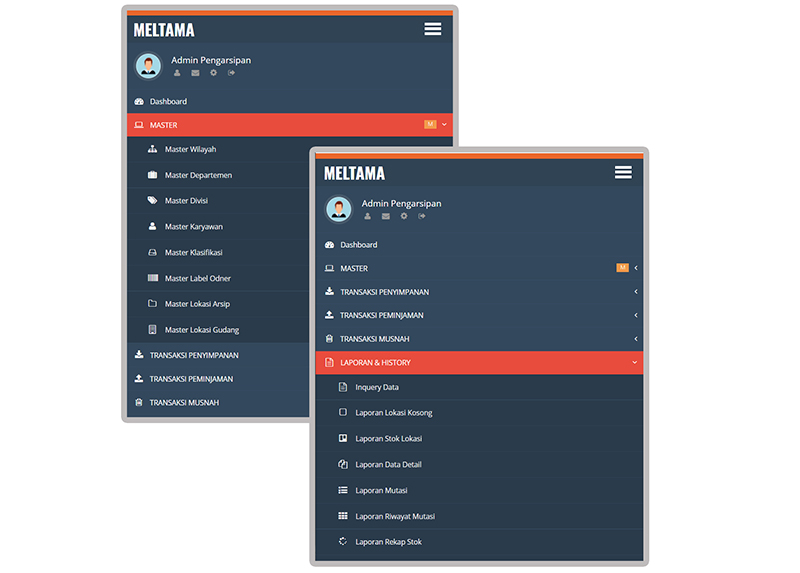Click the logout icon in the back panel profile
Image resolution: width=800 pixels, height=573 pixels.
tap(232, 72)
